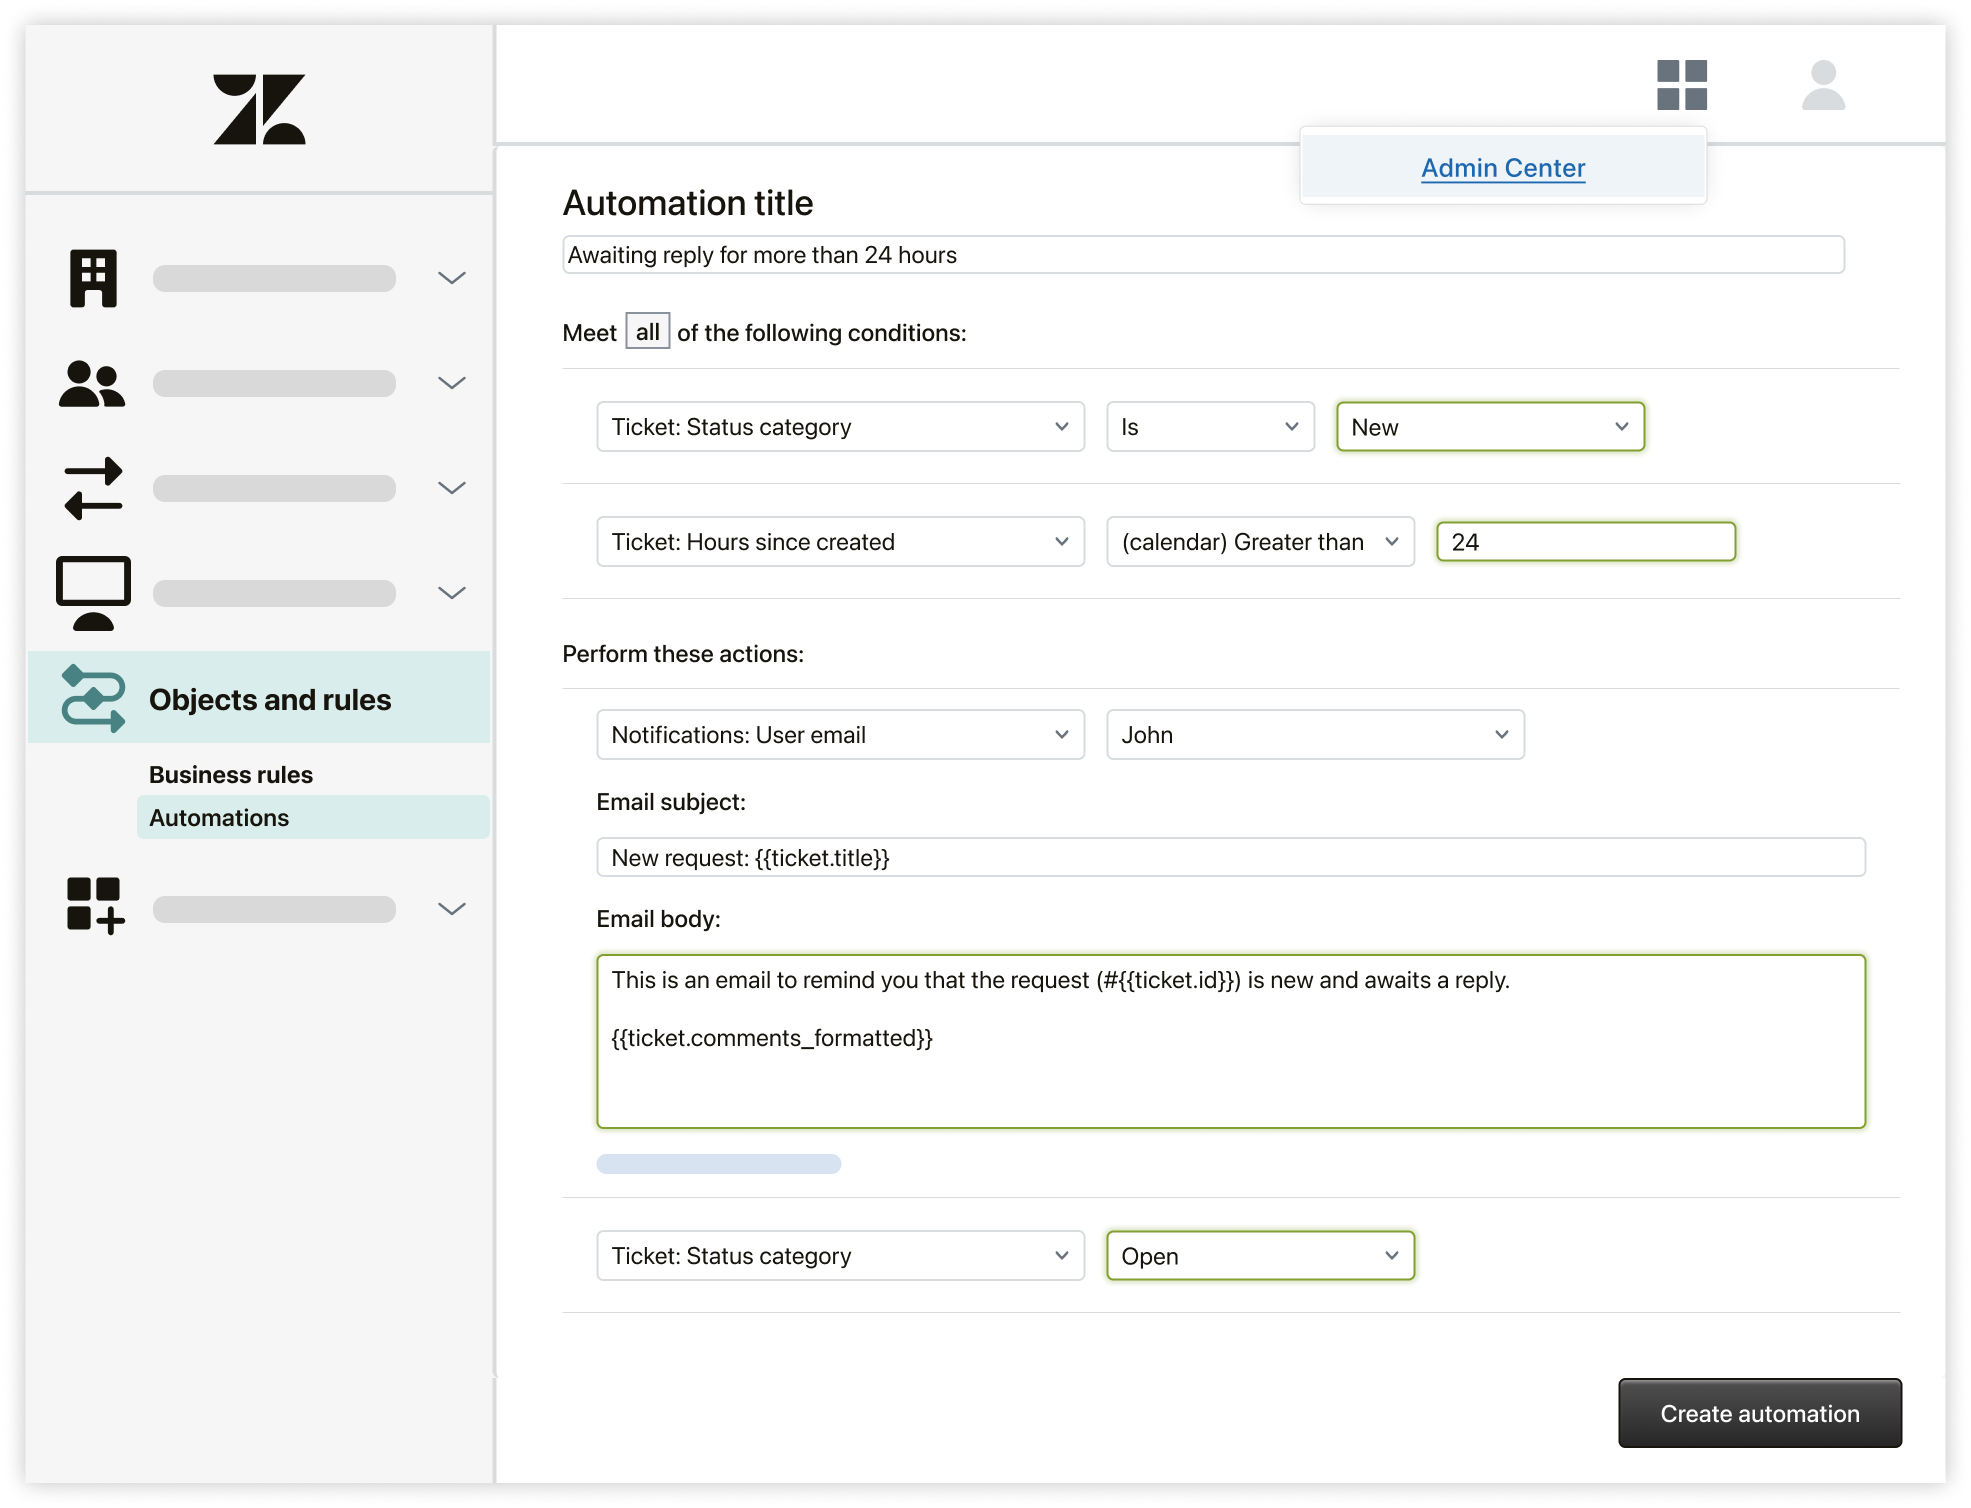Viewport: 1971px width, 1508px height.
Task: Open the calendar Greater than operator dropdown
Action: click(x=1259, y=542)
